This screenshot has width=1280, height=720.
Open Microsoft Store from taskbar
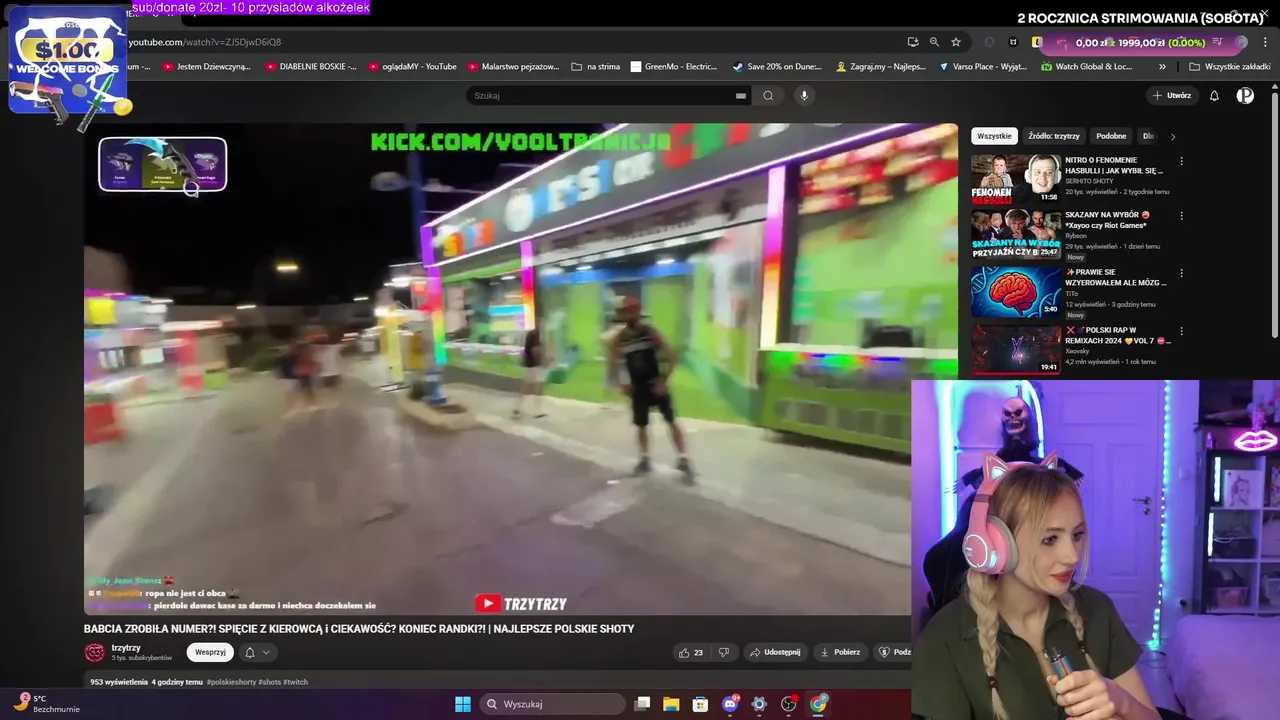pyautogui.click(x=700, y=704)
